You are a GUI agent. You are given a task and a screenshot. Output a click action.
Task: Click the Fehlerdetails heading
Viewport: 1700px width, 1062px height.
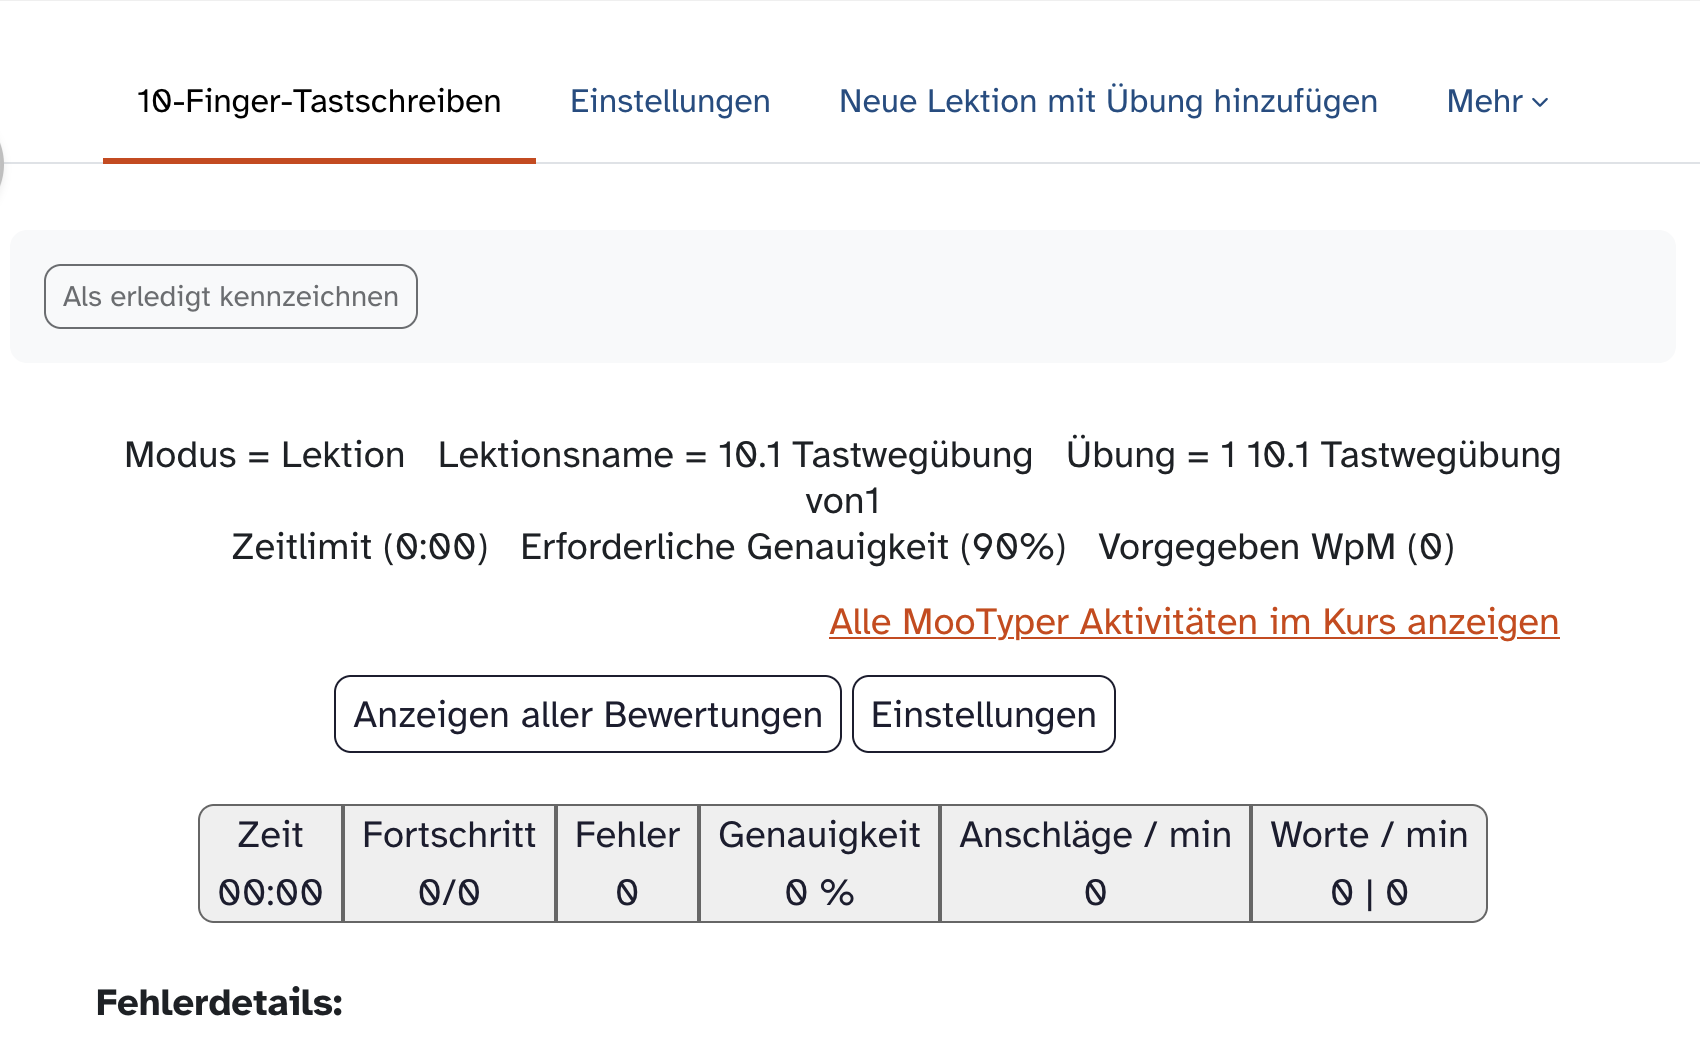[219, 1002]
